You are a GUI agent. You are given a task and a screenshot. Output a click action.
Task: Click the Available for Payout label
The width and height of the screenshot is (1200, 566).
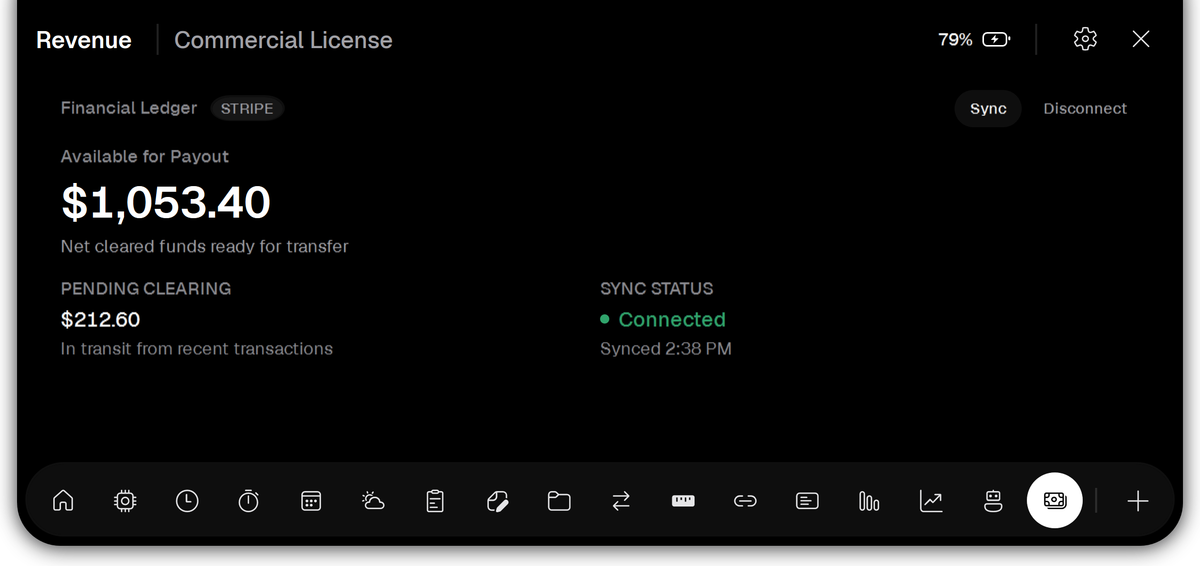coord(145,157)
